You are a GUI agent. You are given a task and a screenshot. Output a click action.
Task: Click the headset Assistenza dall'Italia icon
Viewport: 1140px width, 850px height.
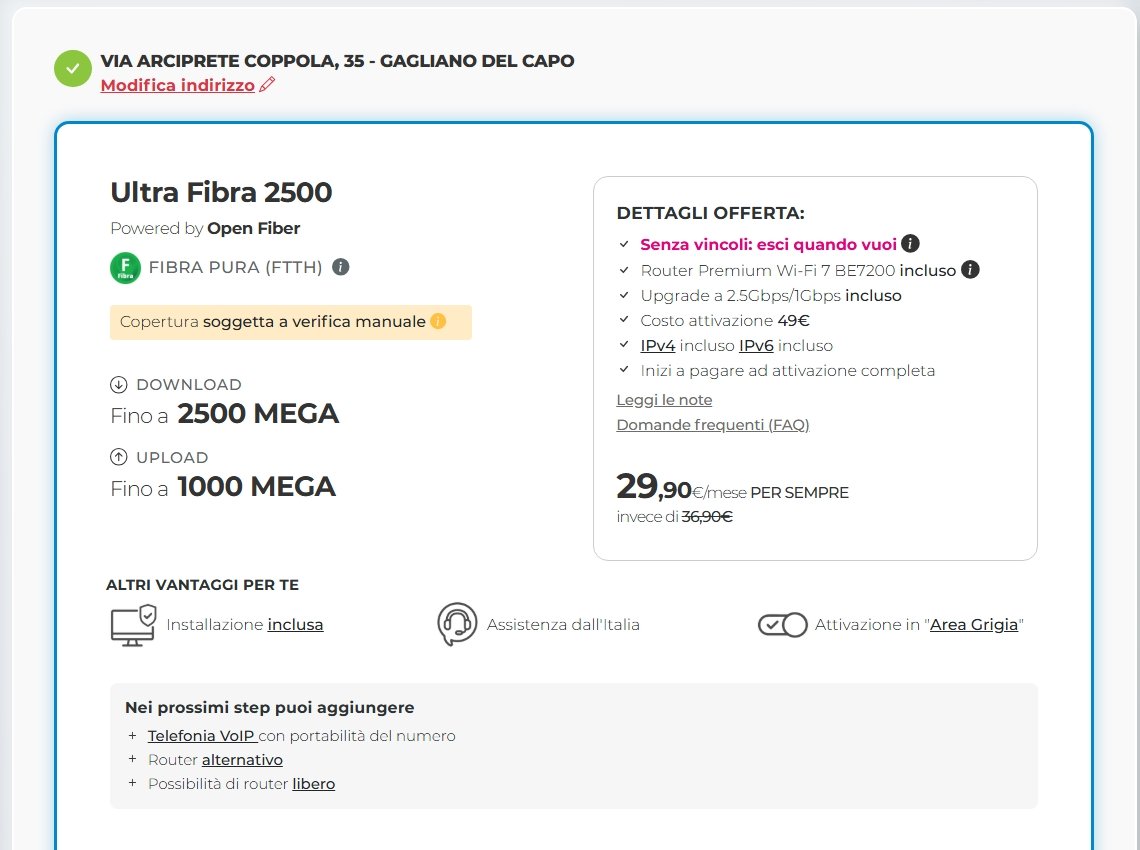(457, 624)
